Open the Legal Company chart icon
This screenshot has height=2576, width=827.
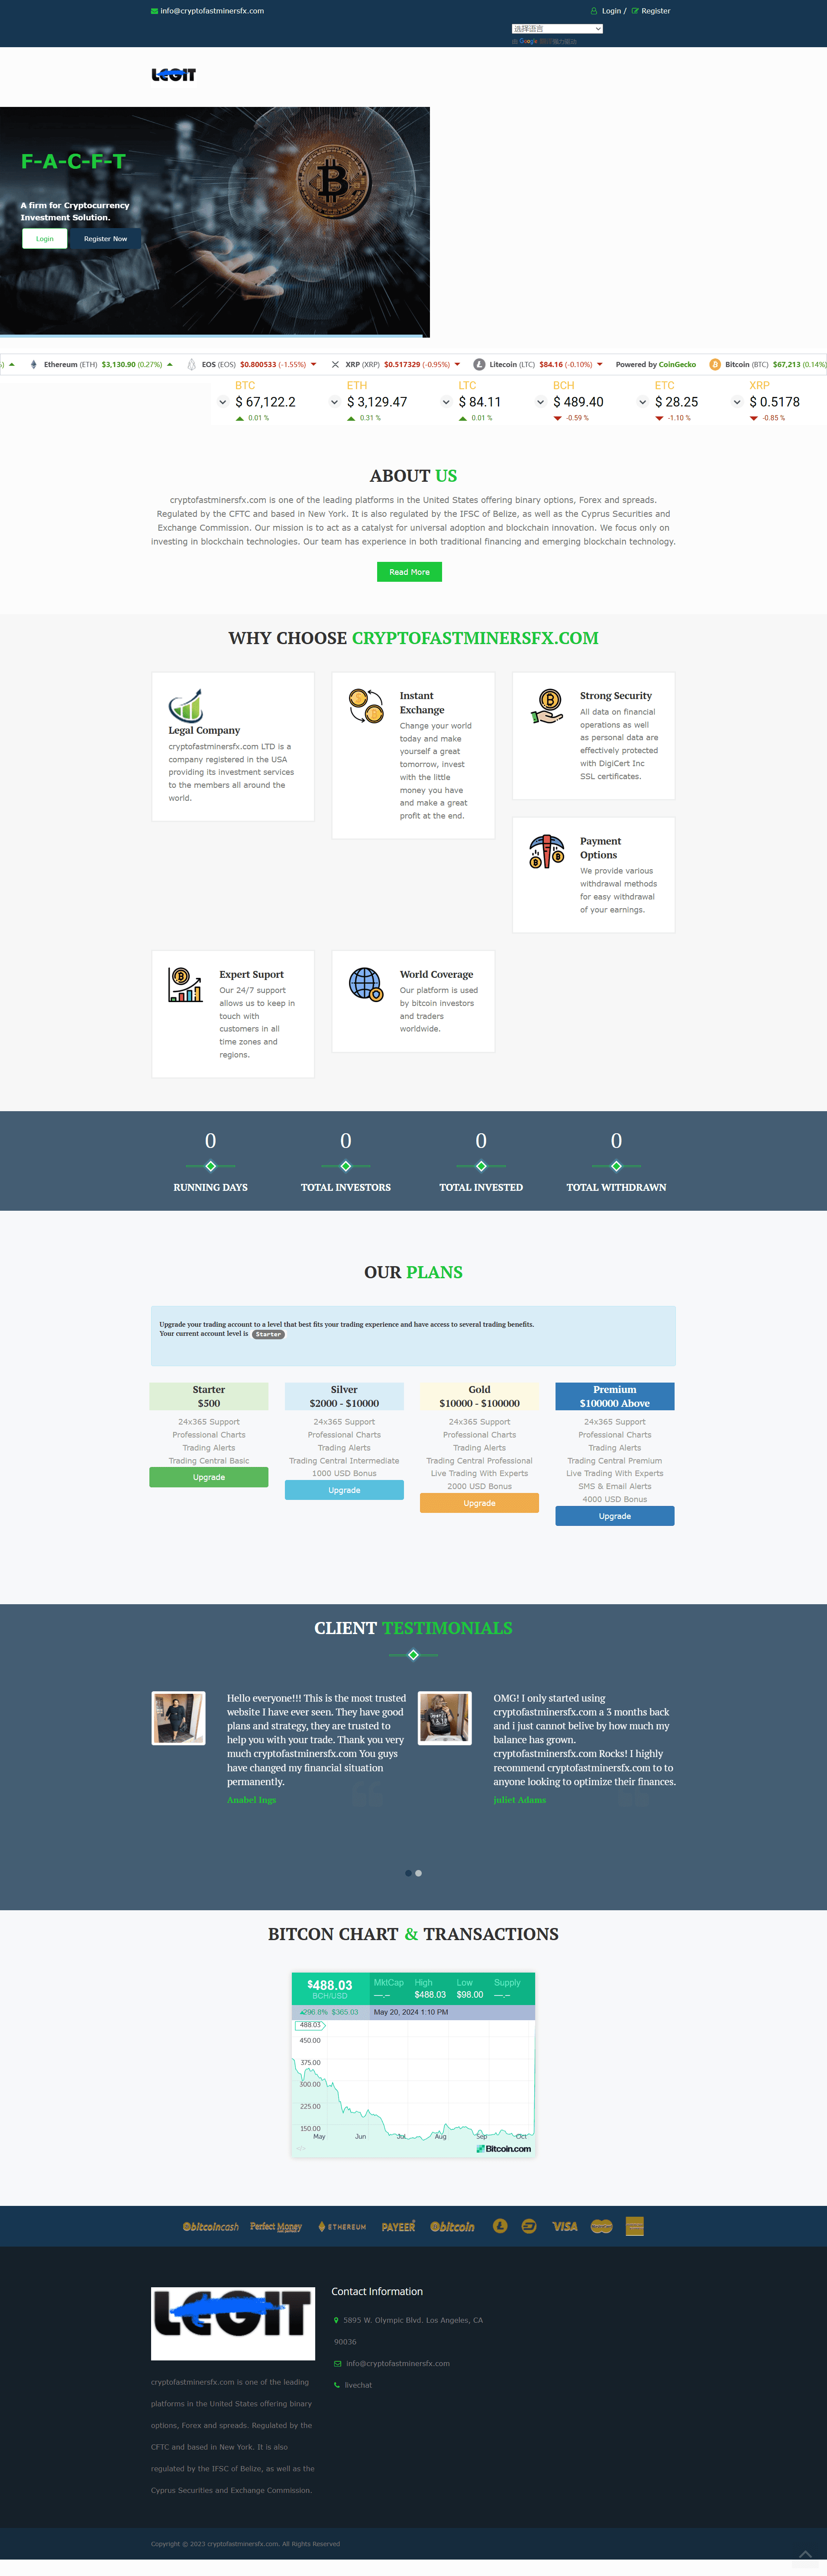click(x=186, y=705)
